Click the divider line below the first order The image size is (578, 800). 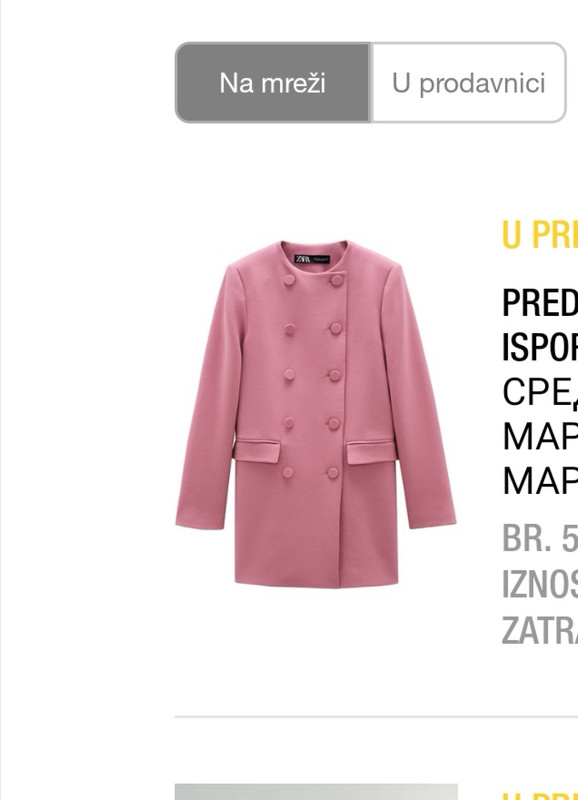(x=376, y=717)
